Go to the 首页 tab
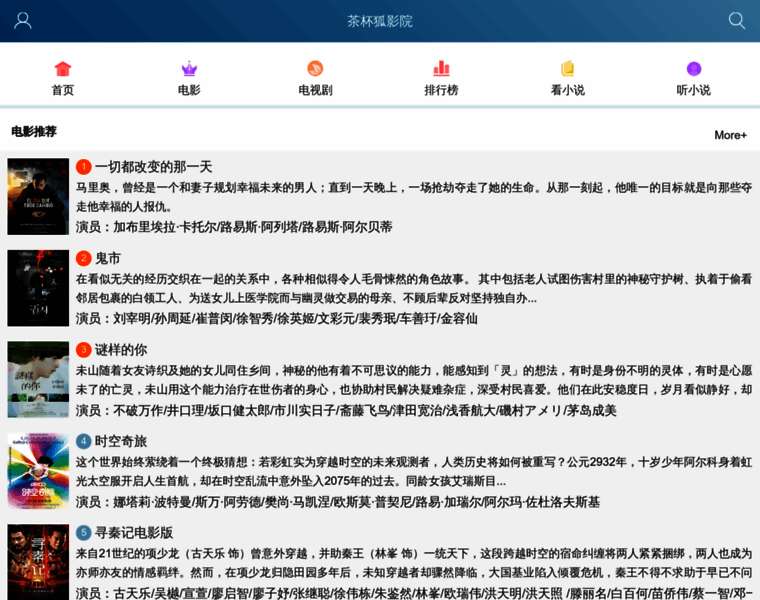 tap(63, 90)
